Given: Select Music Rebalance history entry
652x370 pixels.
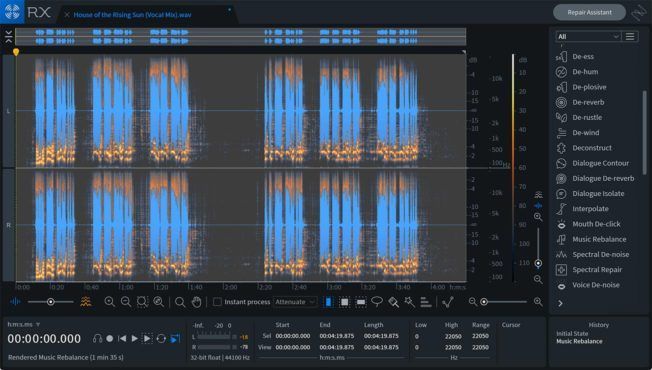Looking at the screenshot, I should coord(579,341).
